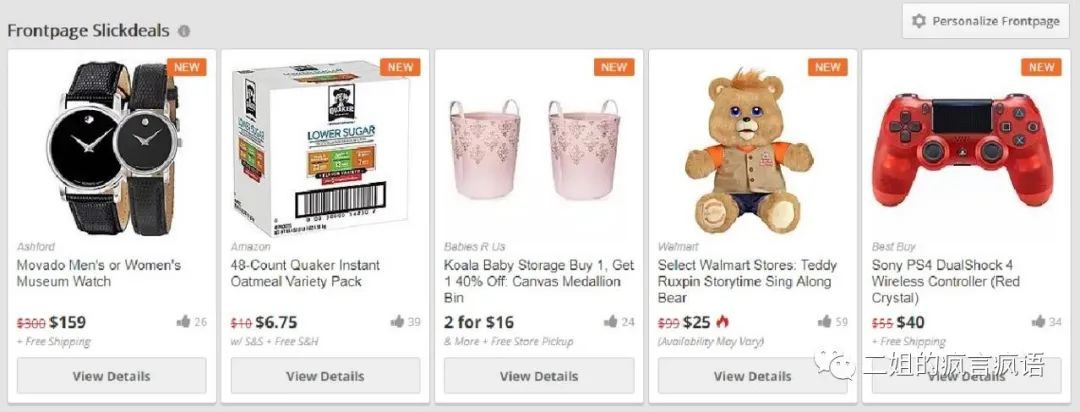
Task: Click the info icon beside Frontpage Slickdeals
Action: (184, 31)
